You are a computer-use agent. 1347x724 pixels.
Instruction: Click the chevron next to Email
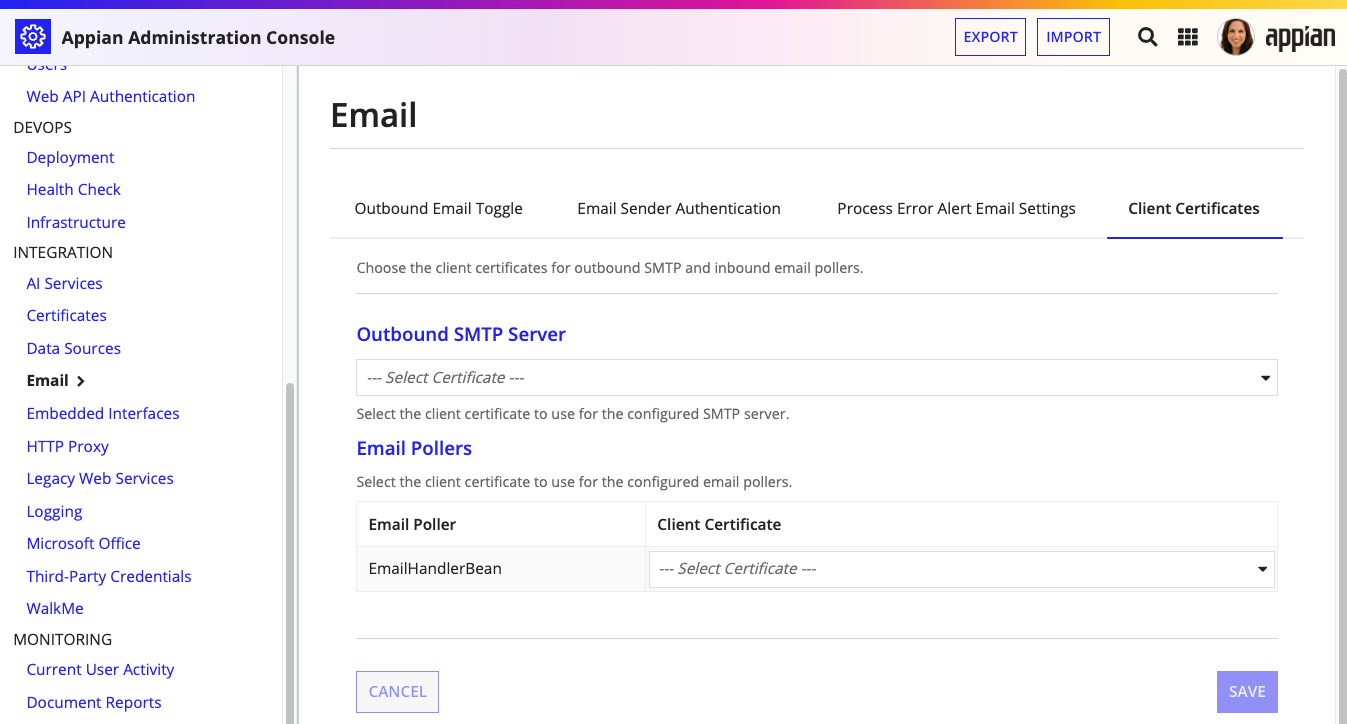[x=81, y=381]
